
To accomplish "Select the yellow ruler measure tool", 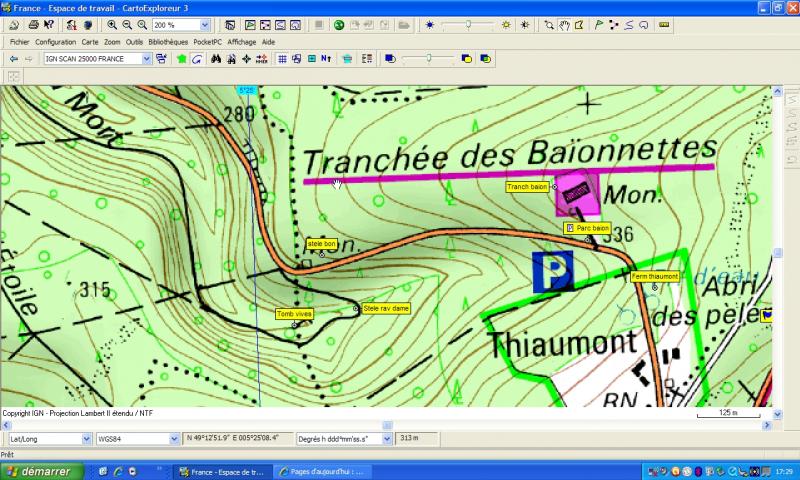I will [664, 24].
